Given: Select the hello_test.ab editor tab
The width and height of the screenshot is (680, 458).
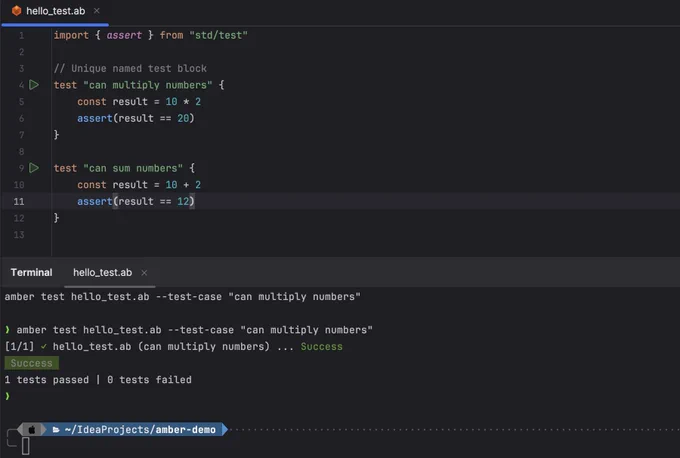Looking at the screenshot, I should pyautogui.click(x=55, y=11).
